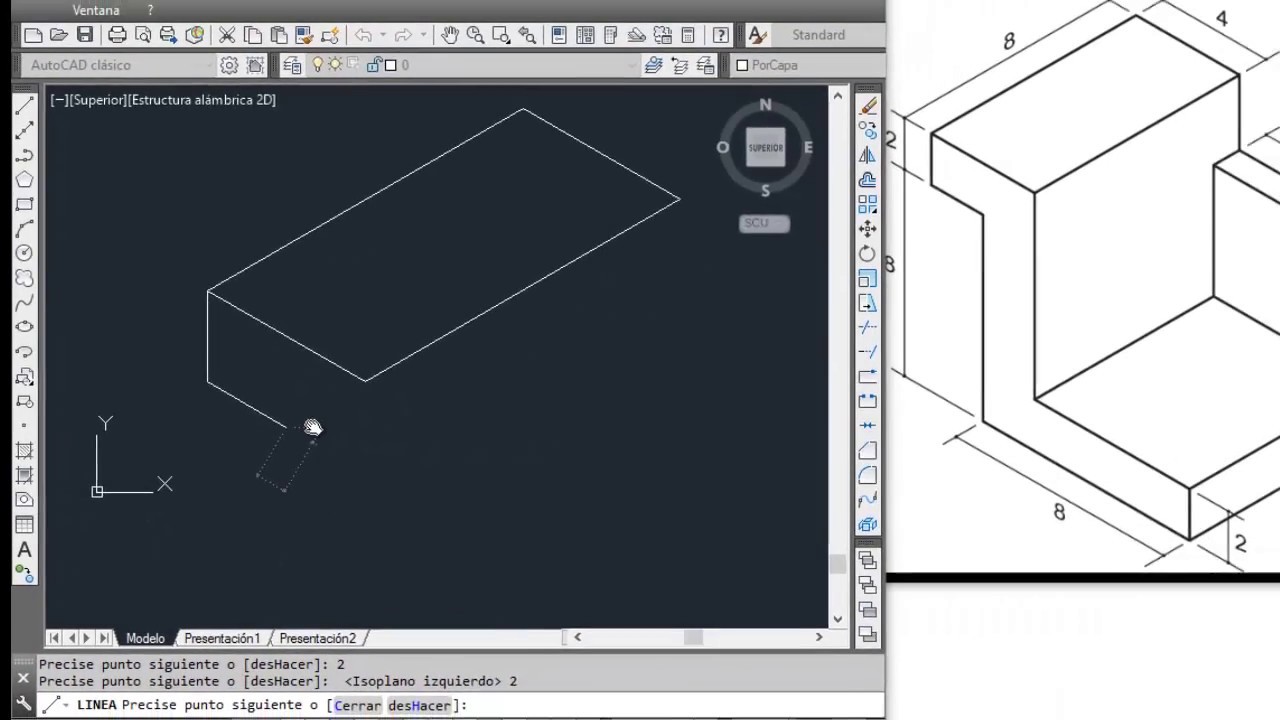Open command line recent commands arrow

pos(66,705)
